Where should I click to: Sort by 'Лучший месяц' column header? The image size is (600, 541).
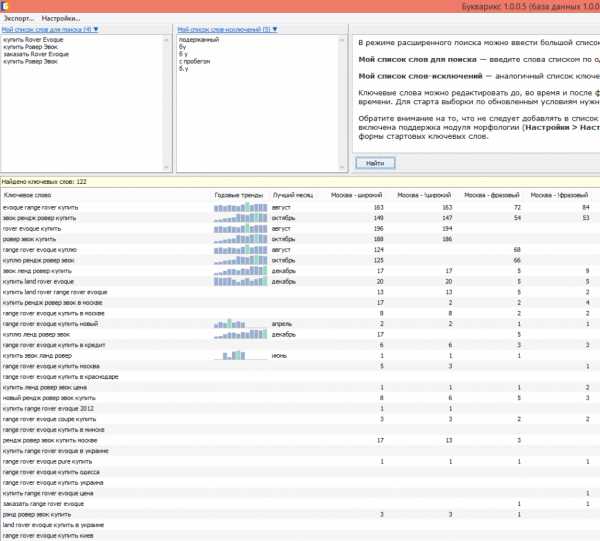click(x=289, y=194)
